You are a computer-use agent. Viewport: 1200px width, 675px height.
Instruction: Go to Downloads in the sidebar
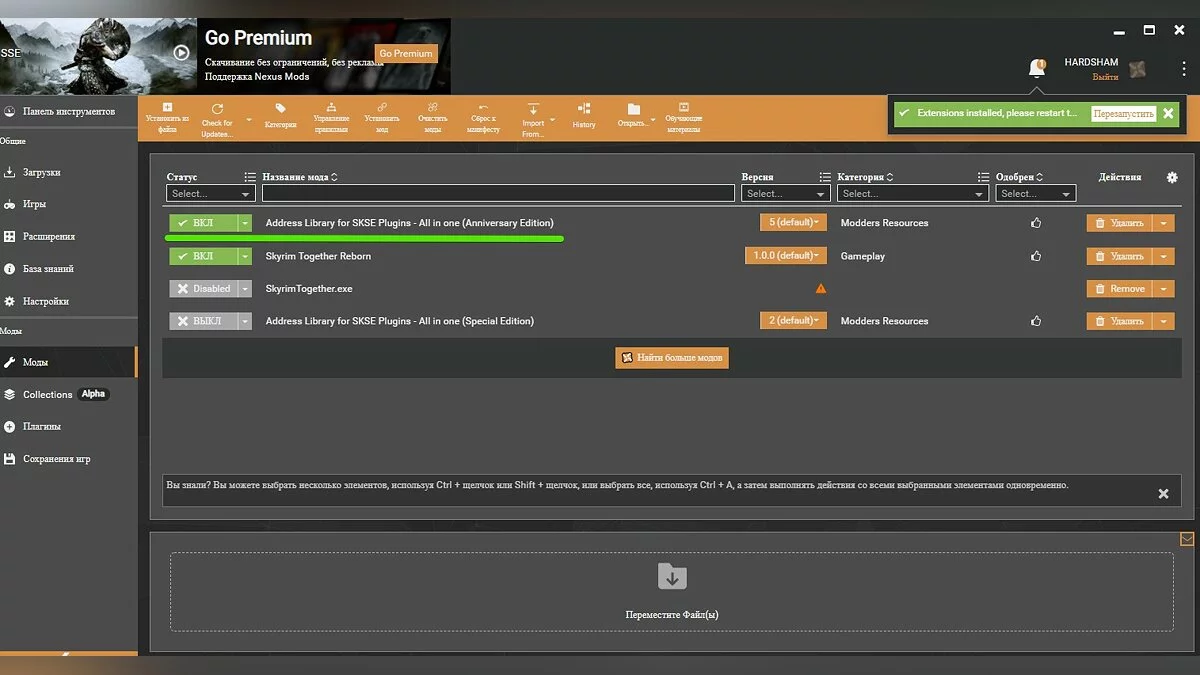coord(42,172)
